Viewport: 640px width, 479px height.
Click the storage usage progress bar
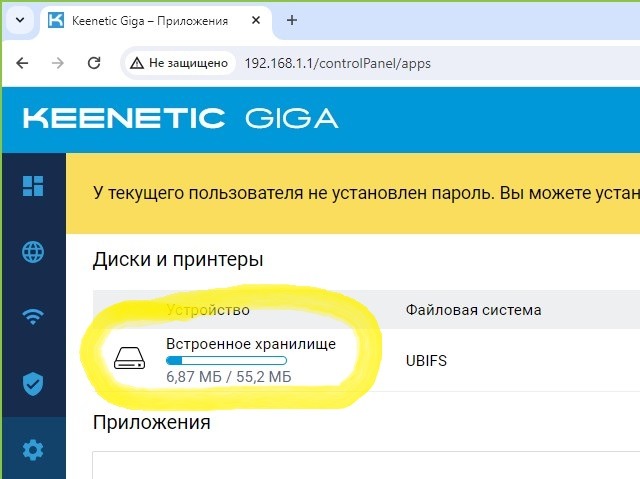pos(227,361)
